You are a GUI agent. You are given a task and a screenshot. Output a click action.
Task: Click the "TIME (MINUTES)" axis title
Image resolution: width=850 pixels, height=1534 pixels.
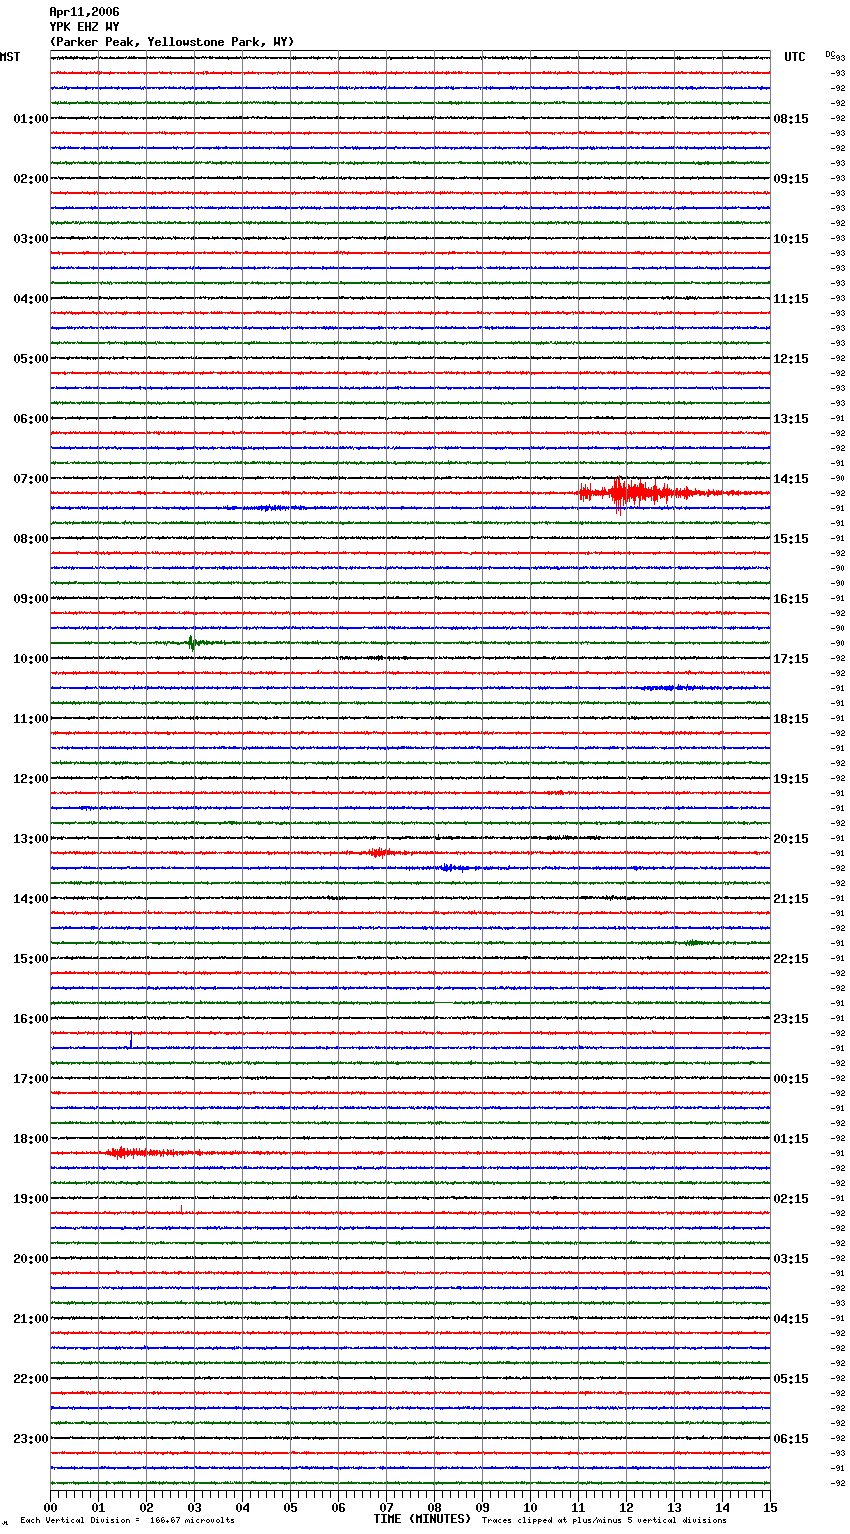coord(422,1519)
